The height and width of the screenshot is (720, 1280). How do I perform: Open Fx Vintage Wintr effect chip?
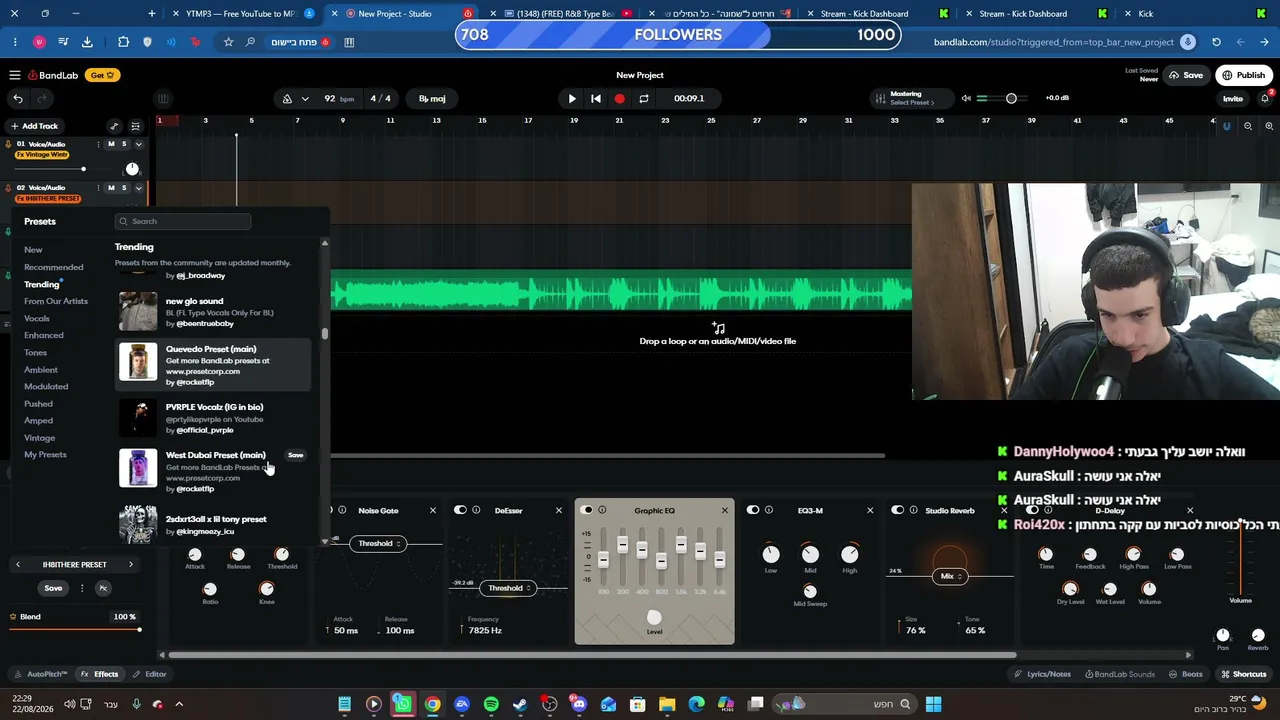pyautogui.click(x=42, y=155)
